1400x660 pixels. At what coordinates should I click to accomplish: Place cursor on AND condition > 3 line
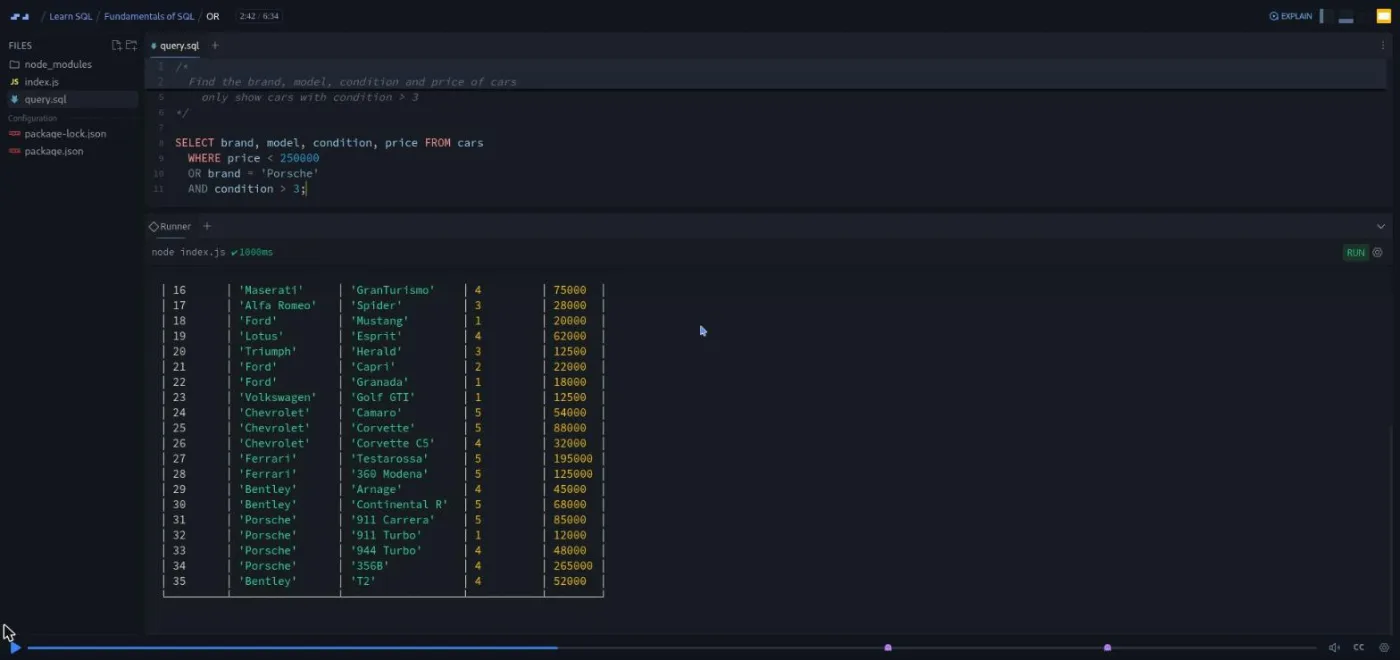247,189
